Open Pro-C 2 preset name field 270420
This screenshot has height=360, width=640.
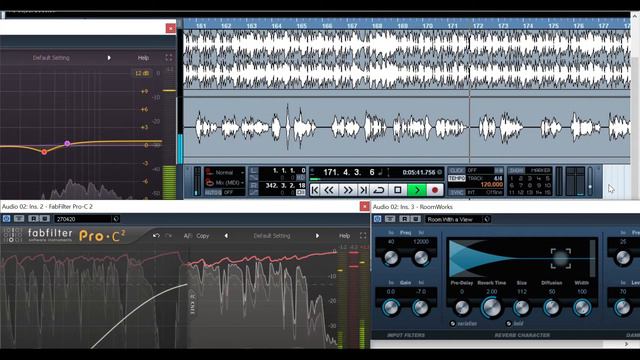[x=83, y=219]
